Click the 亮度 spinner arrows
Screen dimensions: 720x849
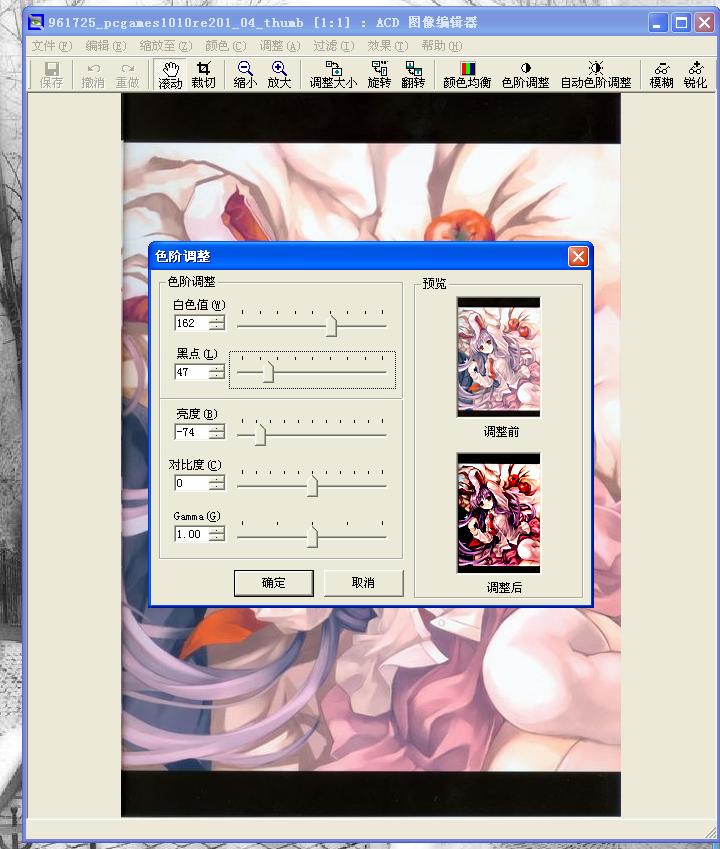[x=217, y=432]
